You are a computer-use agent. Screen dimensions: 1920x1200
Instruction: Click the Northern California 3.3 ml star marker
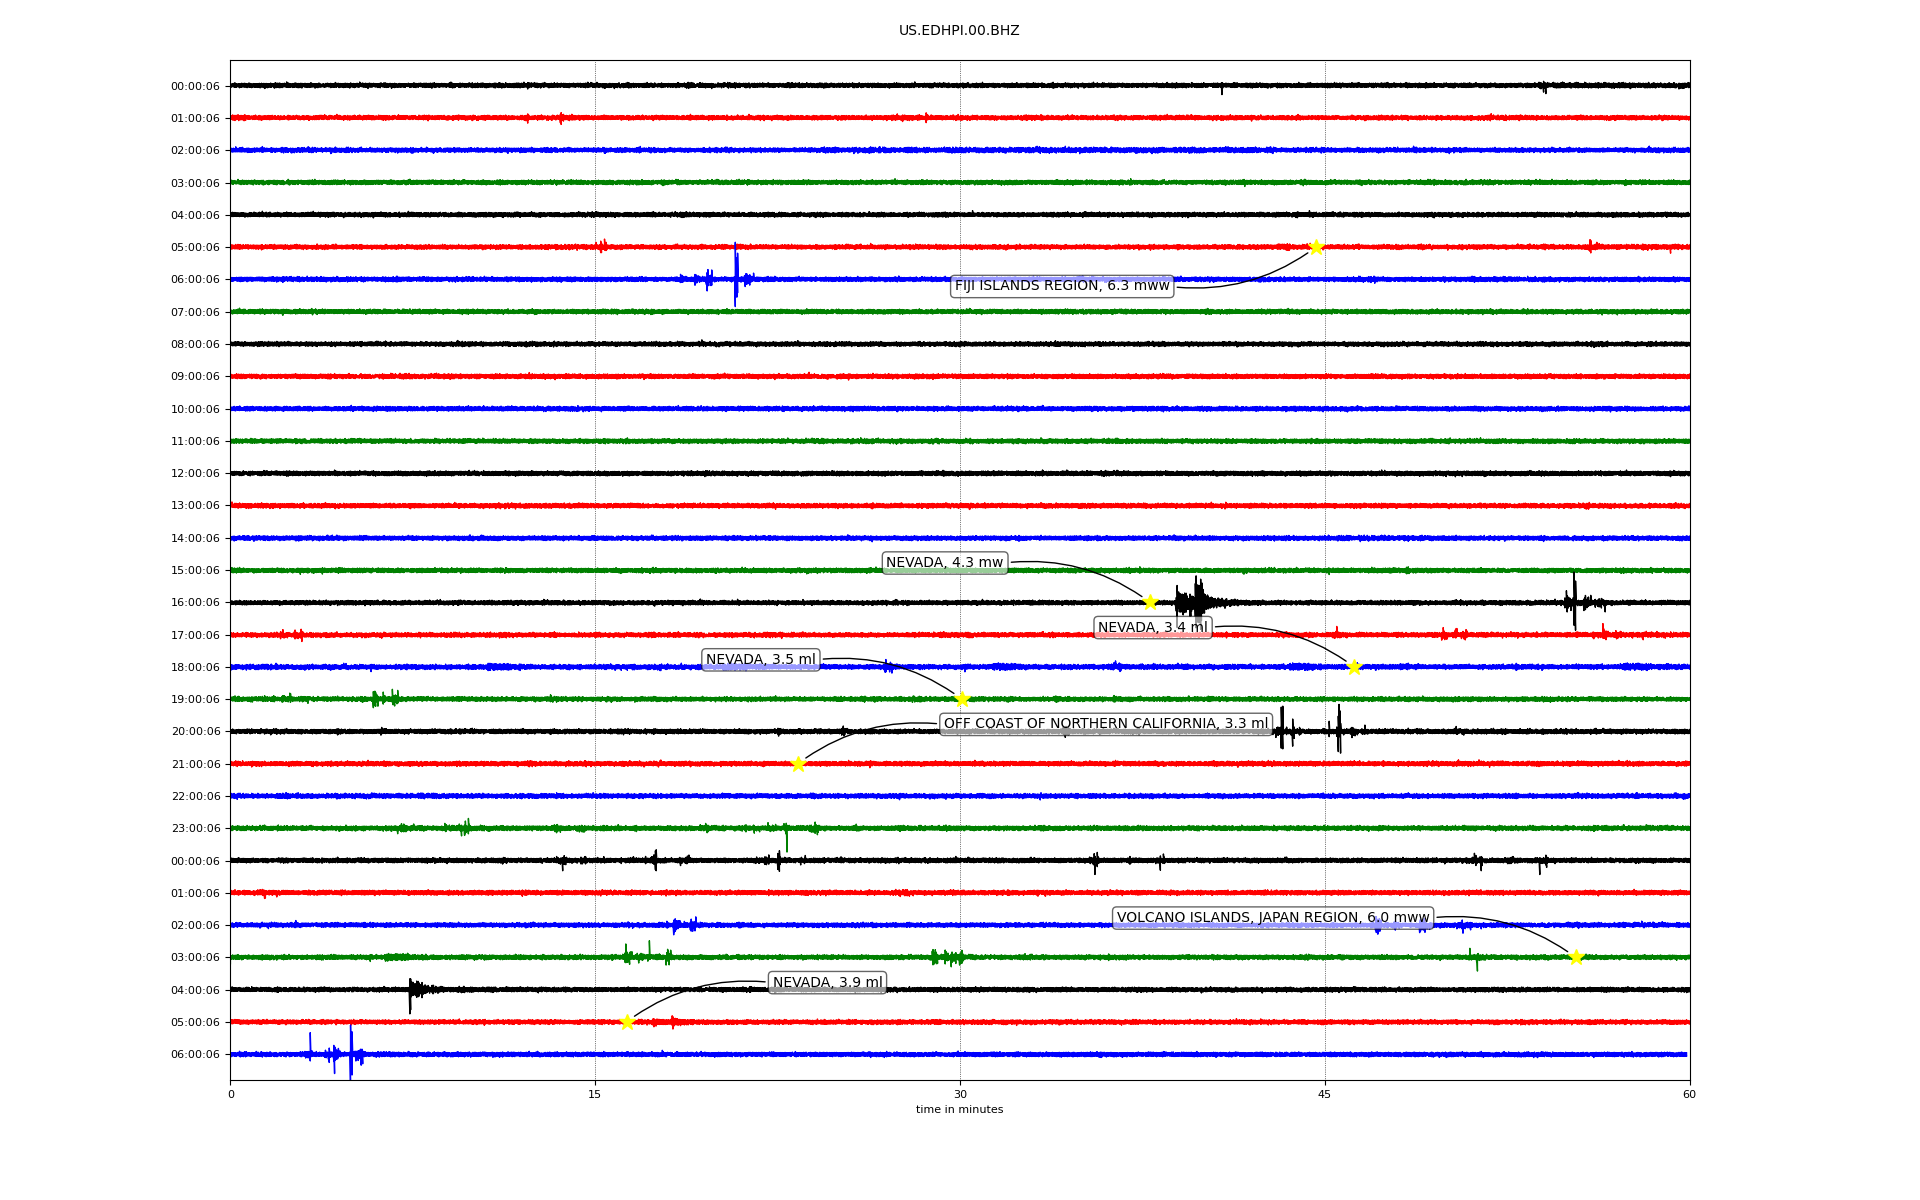[x=798, y=764]
